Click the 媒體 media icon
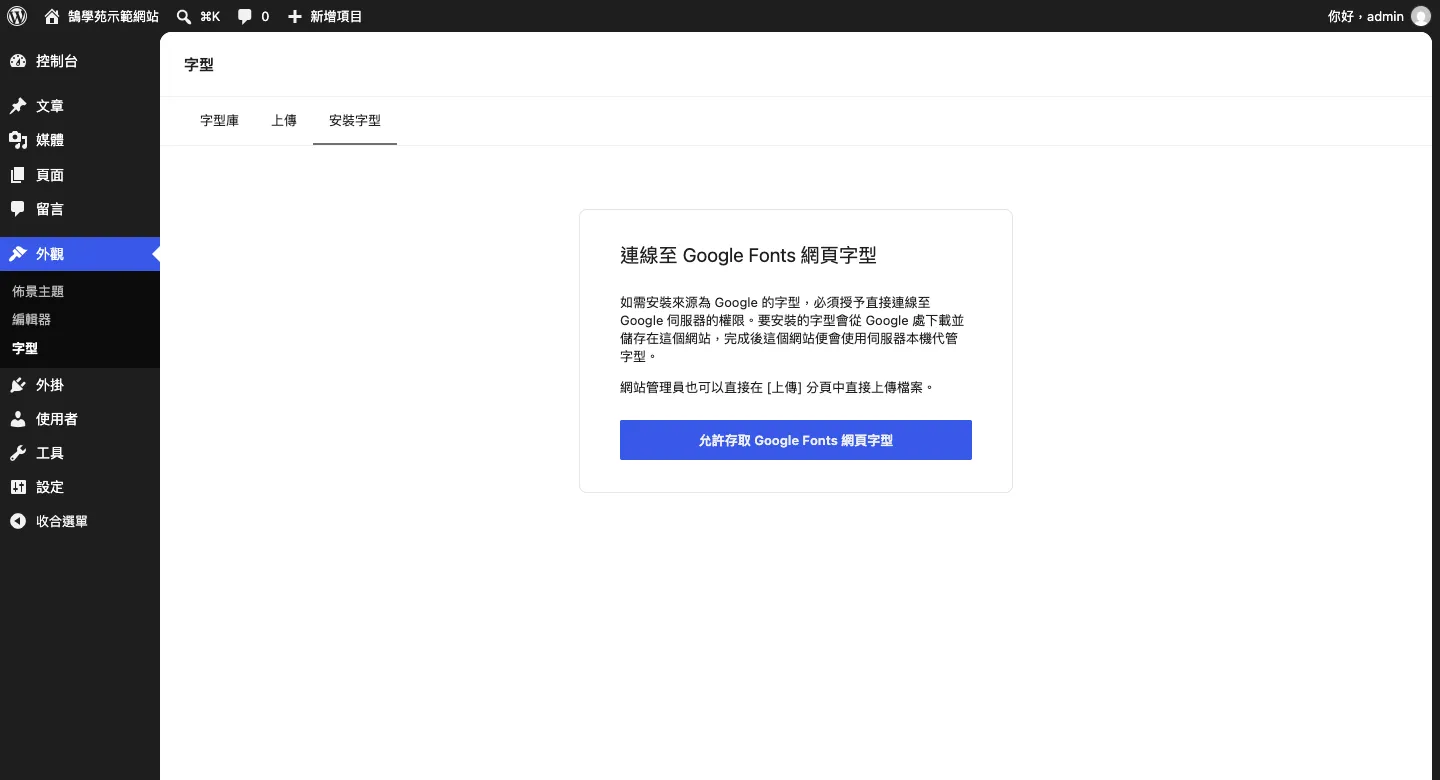 point(18,140)
